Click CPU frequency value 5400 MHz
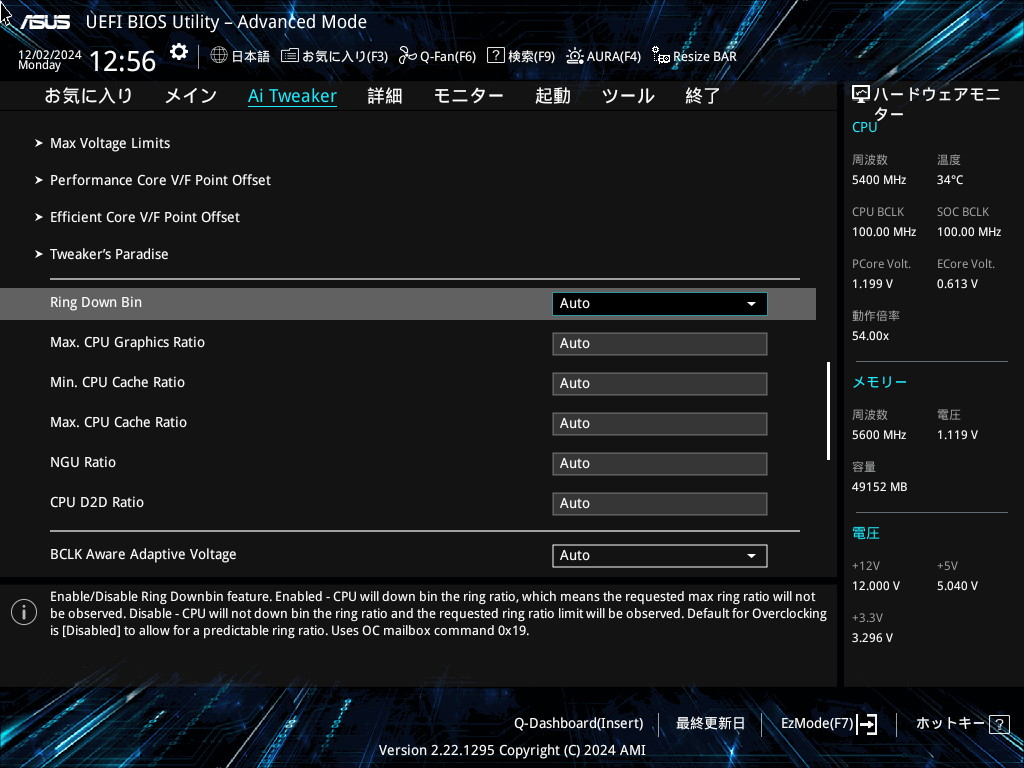This screenshot has height=768, width=1024. [x=879, y=180]
